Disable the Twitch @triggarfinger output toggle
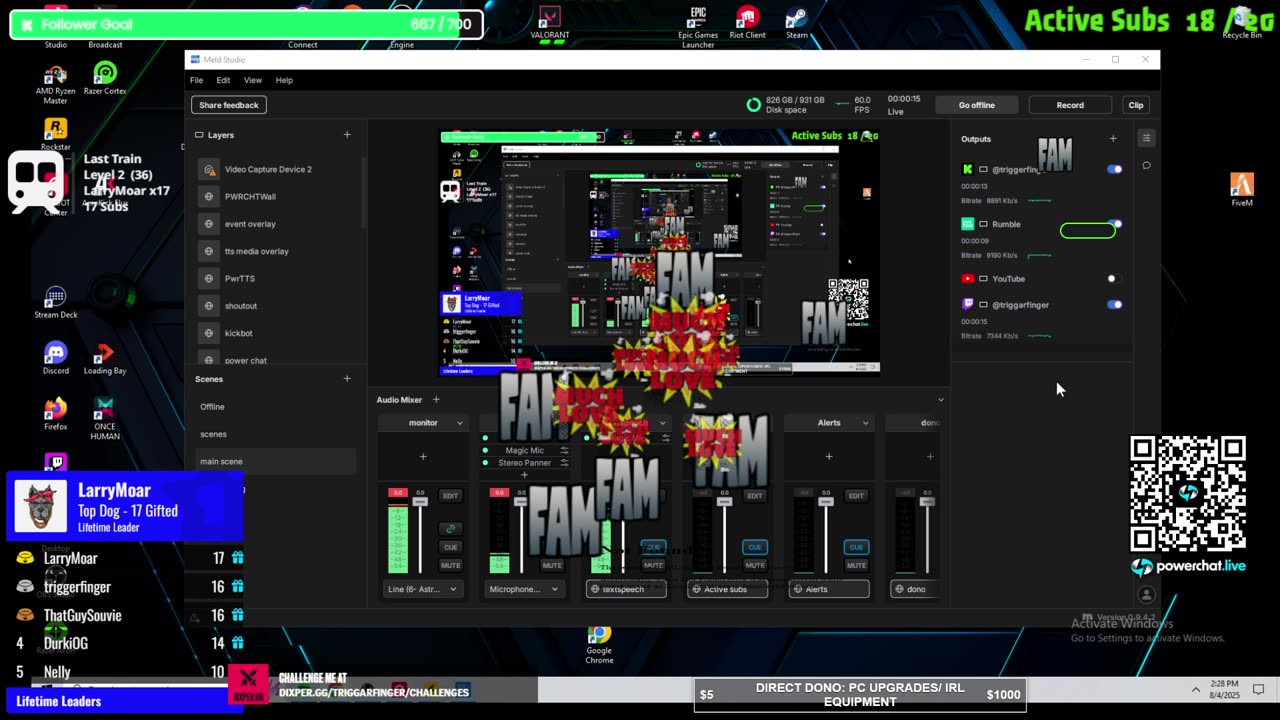Image resolution: width=1280 pixels, height=720 pixels. tap(1114, 305)
